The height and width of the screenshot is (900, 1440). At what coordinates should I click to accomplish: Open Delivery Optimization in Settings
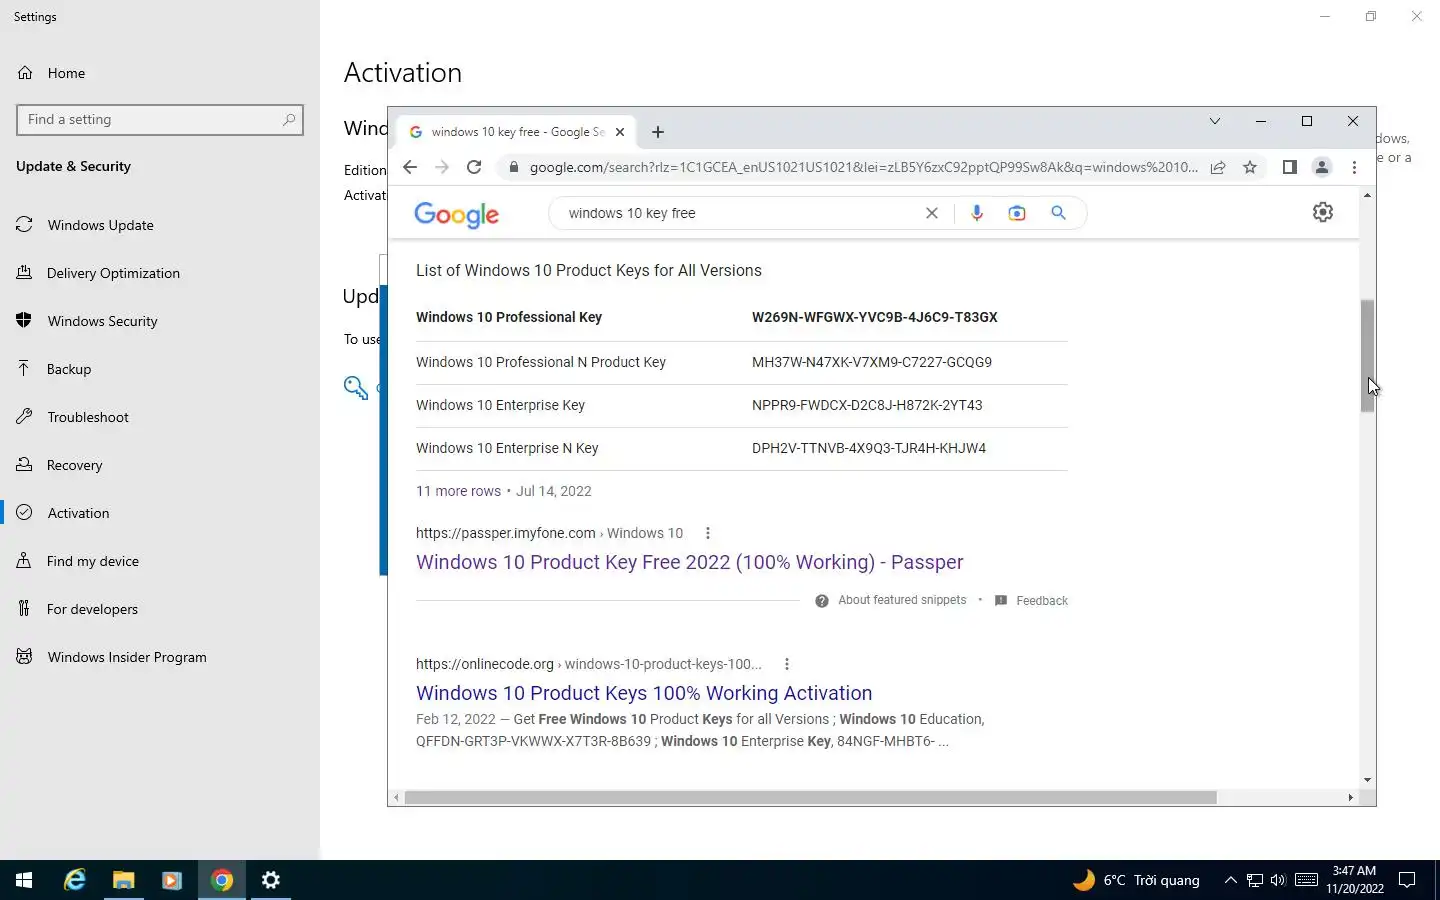click(160, 273)
